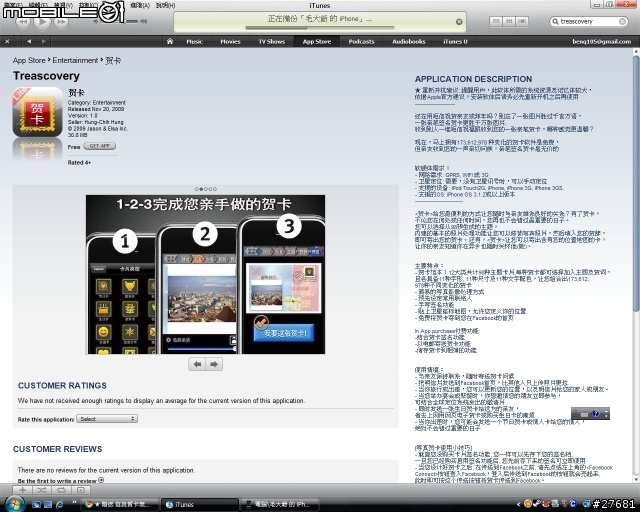640x512 pixels.
Task: Open the 說明(H) help menu
Action: 165,5
